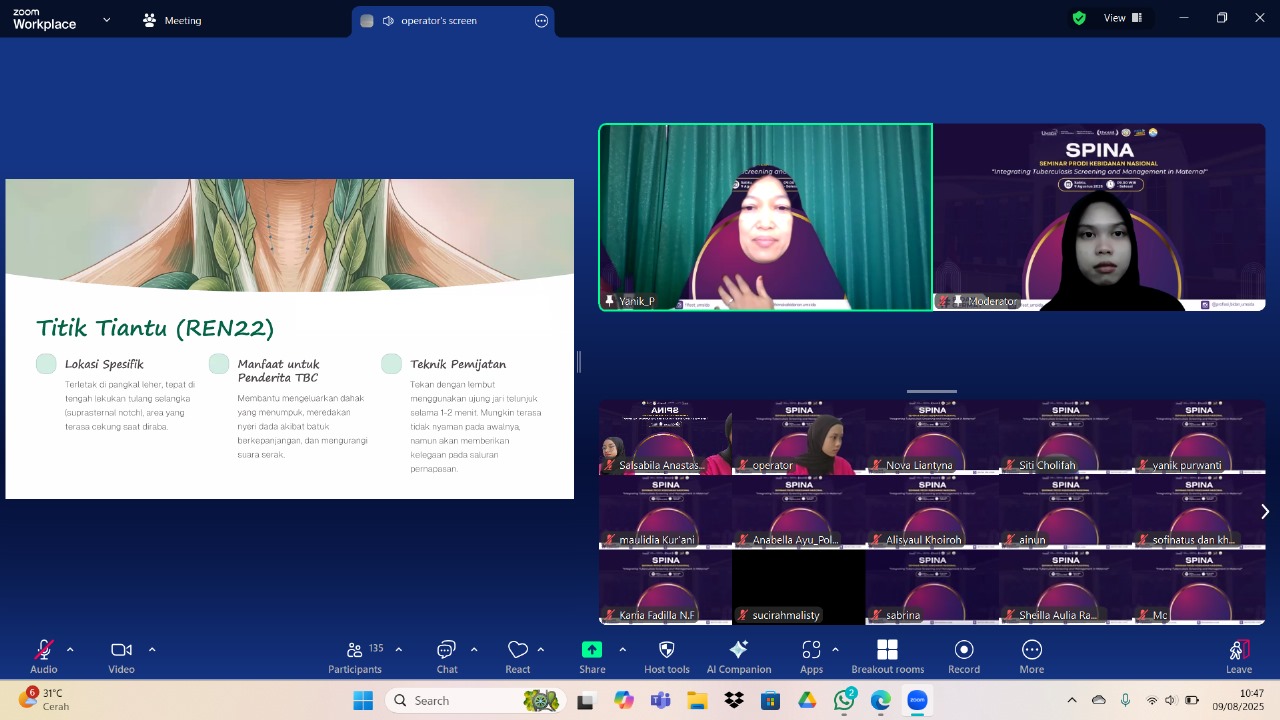Open Microsoft Teams from taskbar
1280x720 pixels.
(x=660, y=700)
